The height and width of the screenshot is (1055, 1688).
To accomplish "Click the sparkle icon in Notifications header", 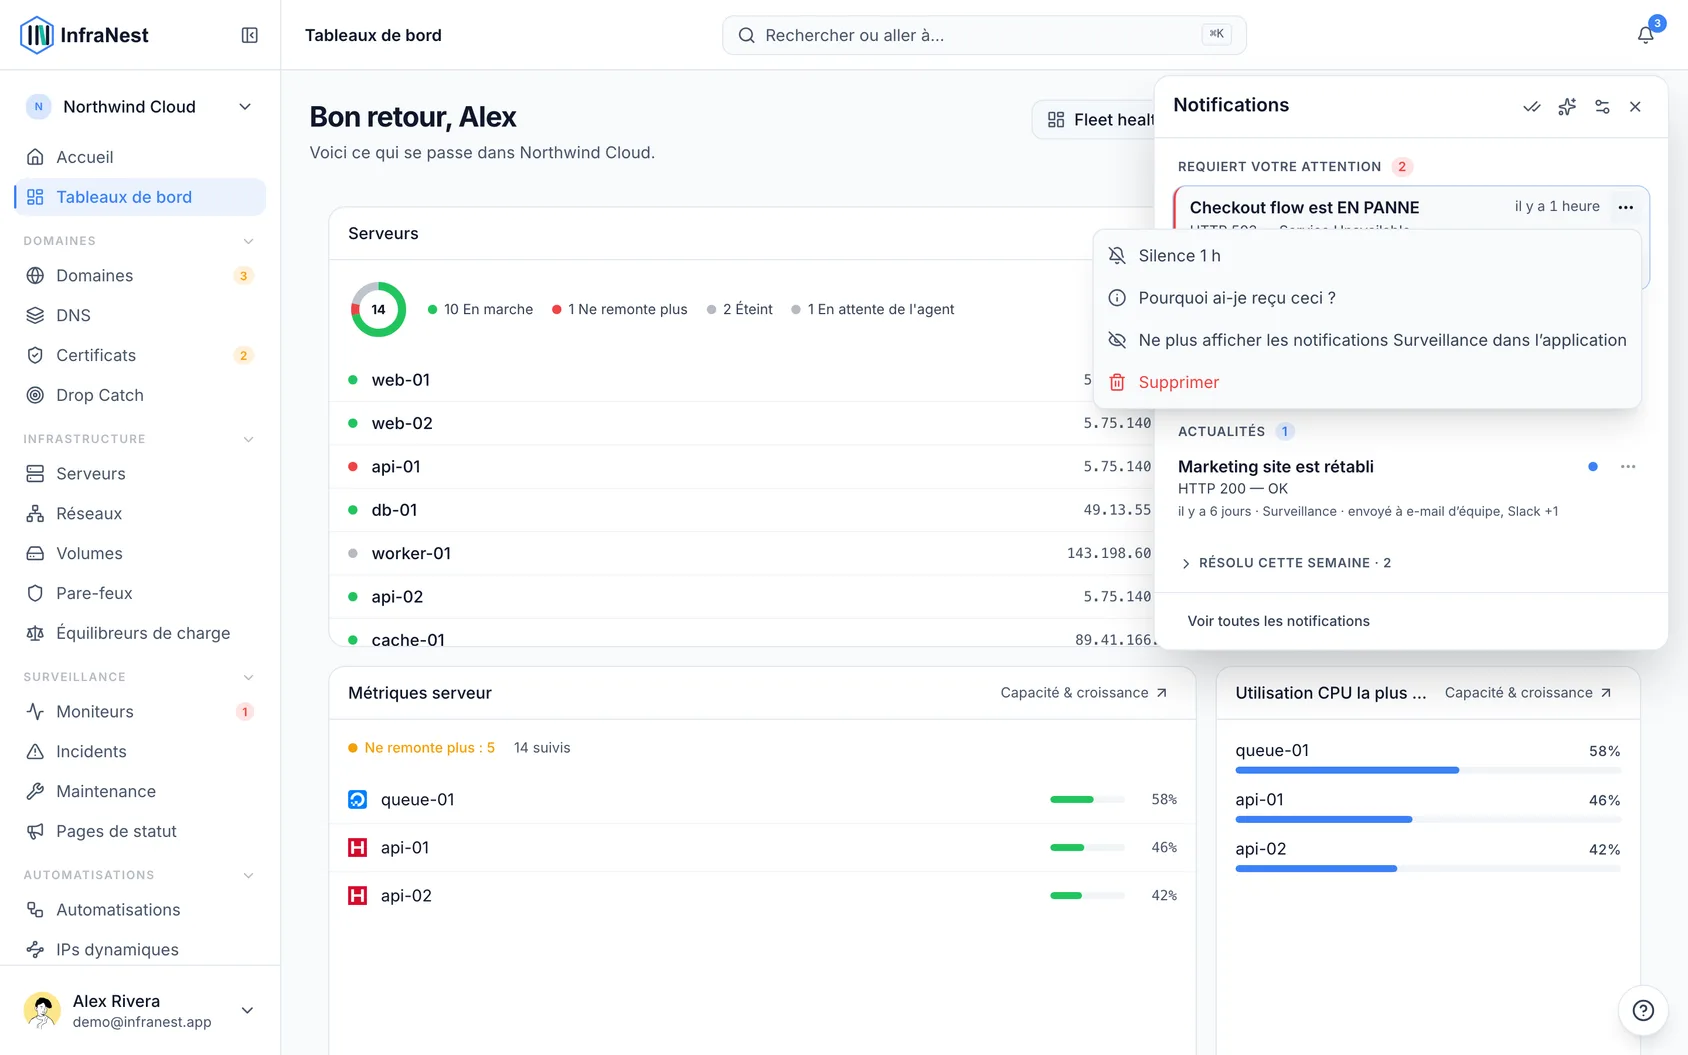I will click(1567, 107).
